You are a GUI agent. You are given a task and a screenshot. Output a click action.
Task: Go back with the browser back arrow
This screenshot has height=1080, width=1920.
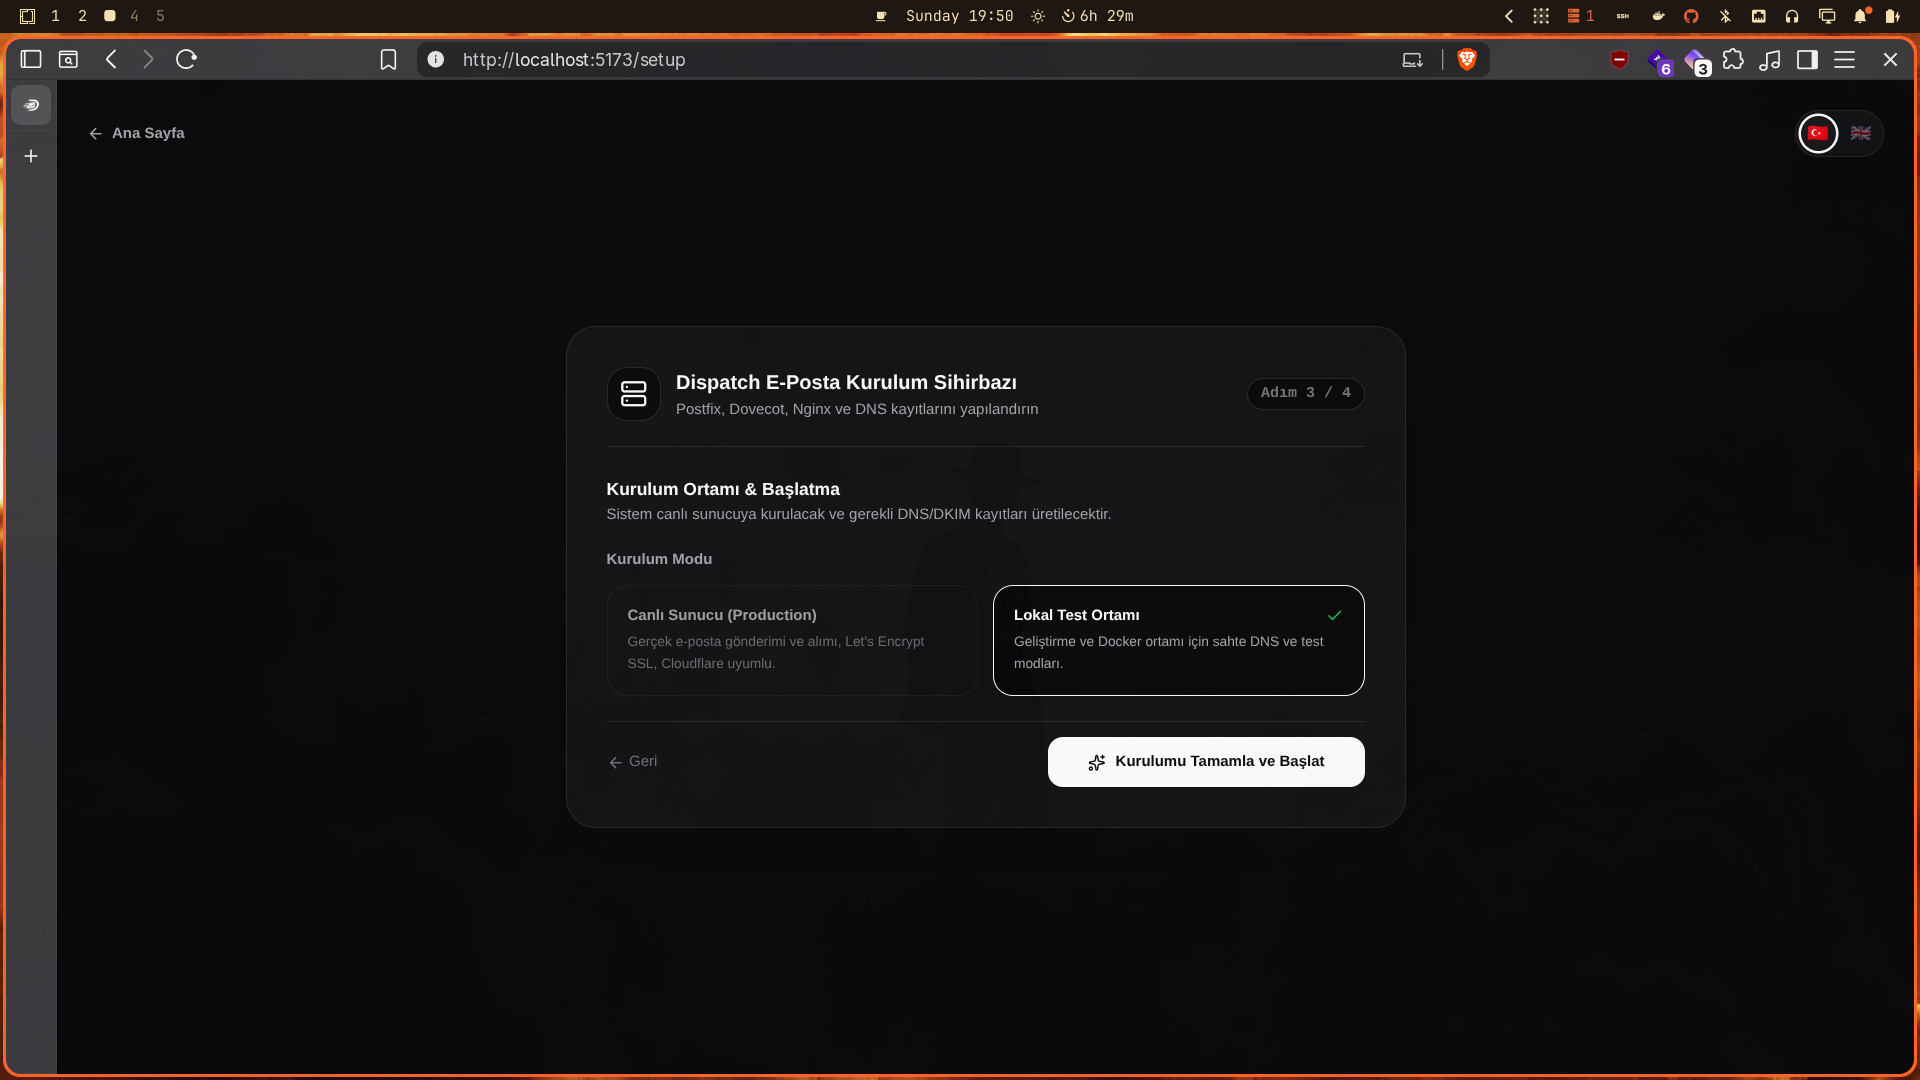click(x=111, y=59)
